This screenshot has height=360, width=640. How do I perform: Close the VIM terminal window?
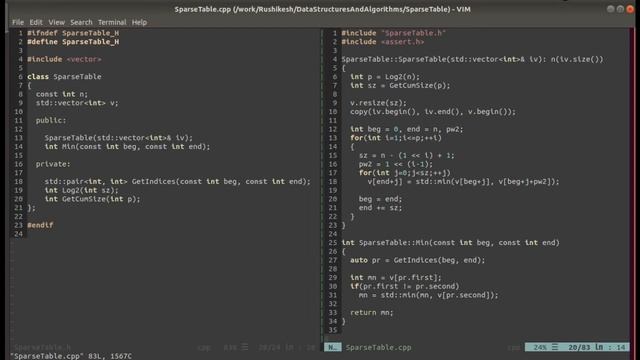click(630, 9)
